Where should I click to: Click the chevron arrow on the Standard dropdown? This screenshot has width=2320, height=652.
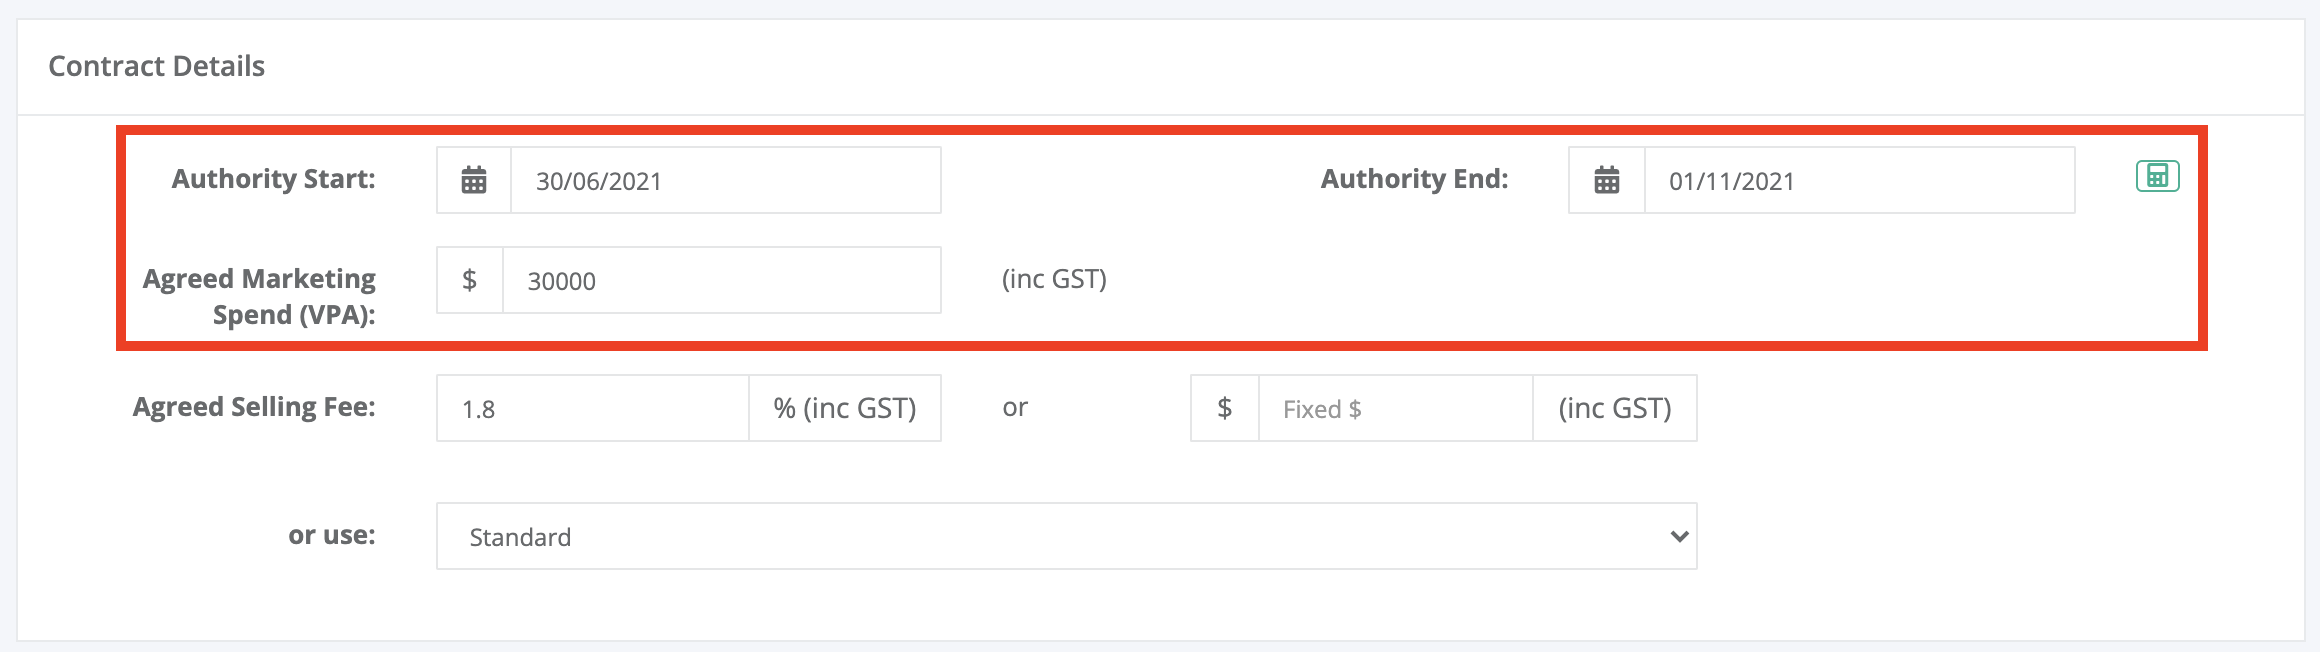pos(1679,536)
